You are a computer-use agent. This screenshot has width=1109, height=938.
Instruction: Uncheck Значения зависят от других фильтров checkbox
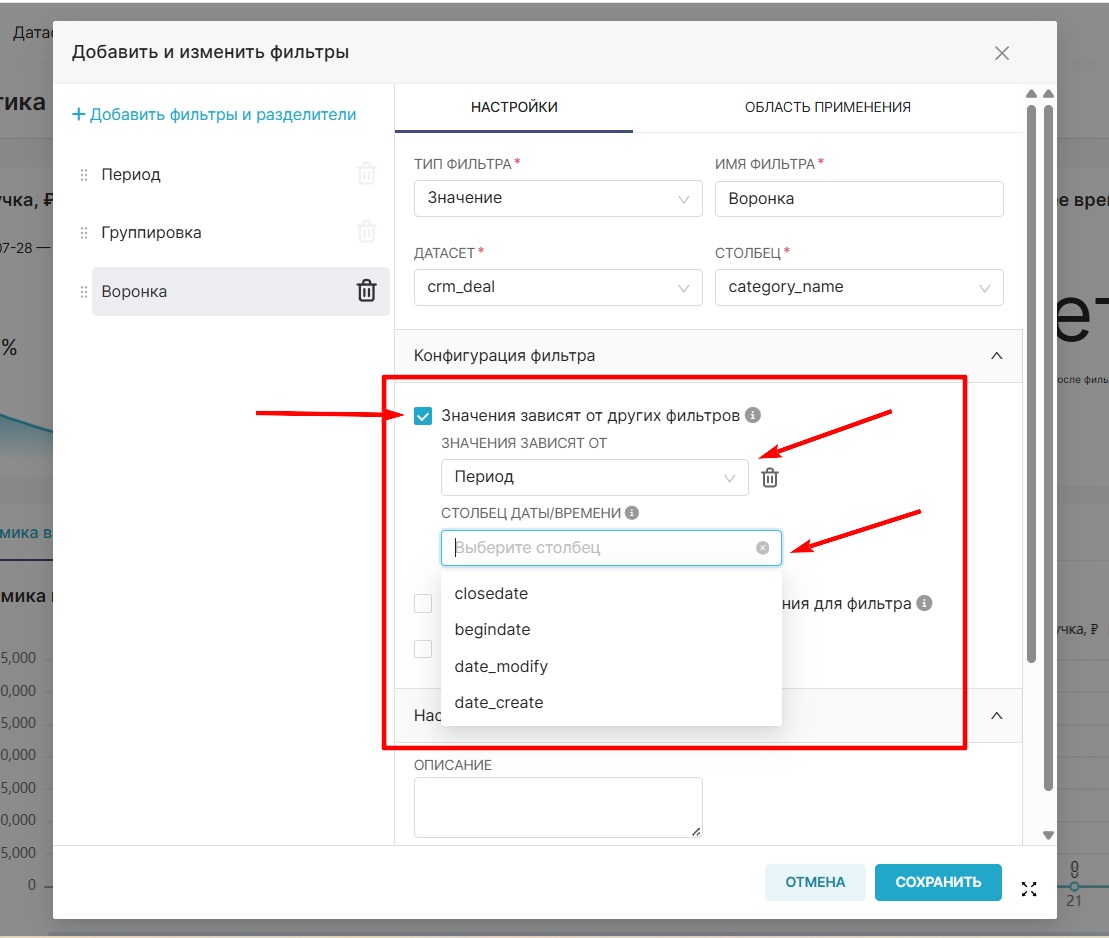click(x=423, y=416)
